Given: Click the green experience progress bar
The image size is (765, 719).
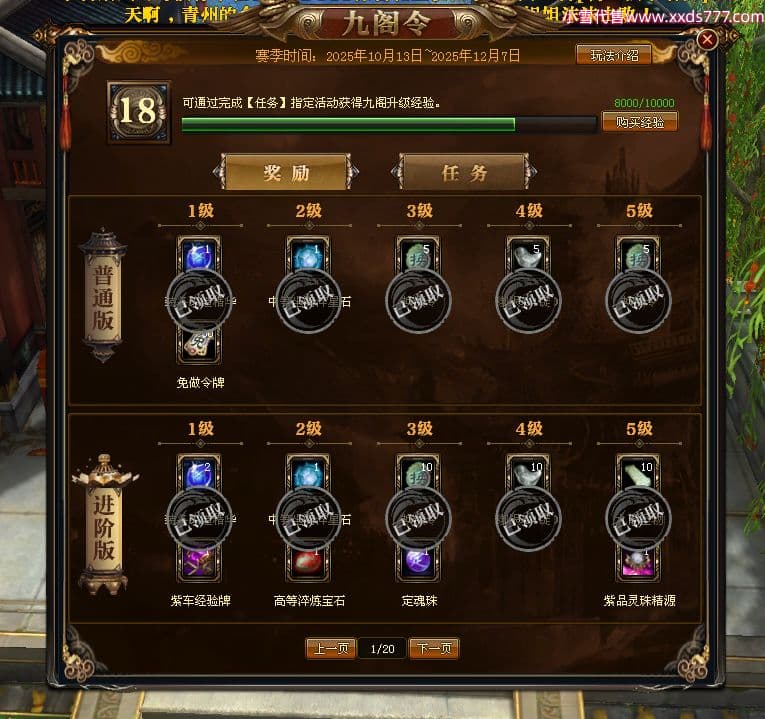Looking at the screenshot, I should pyautogui.click(x=389, y=125).
